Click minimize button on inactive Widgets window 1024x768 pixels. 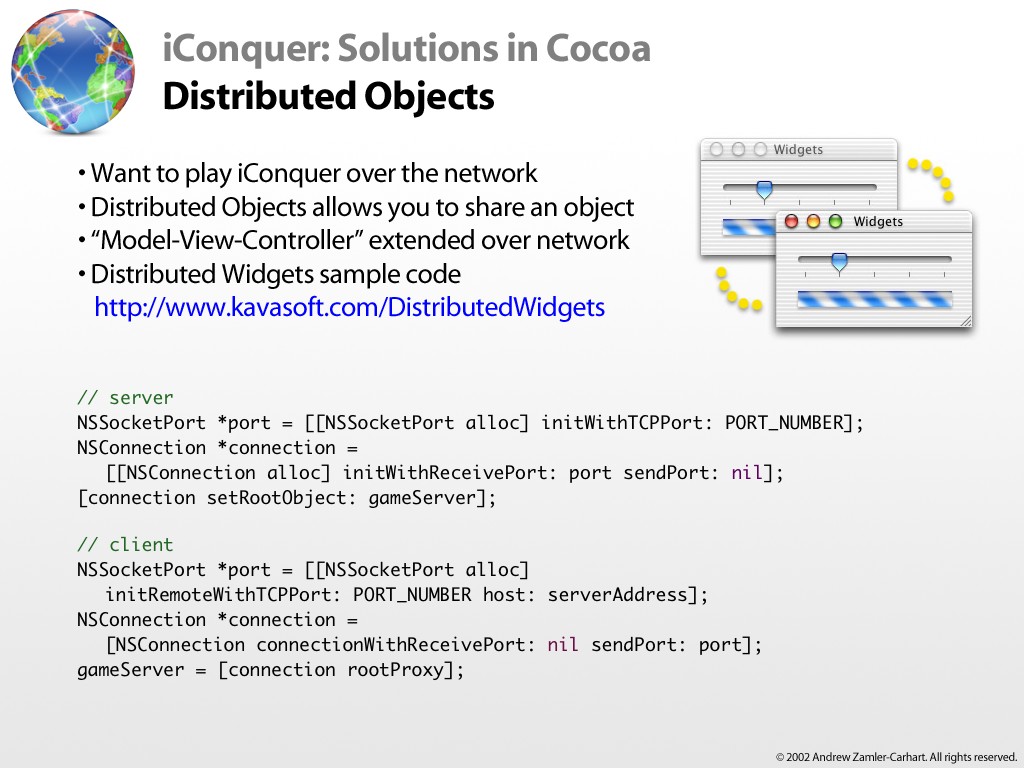coord(738,150)
